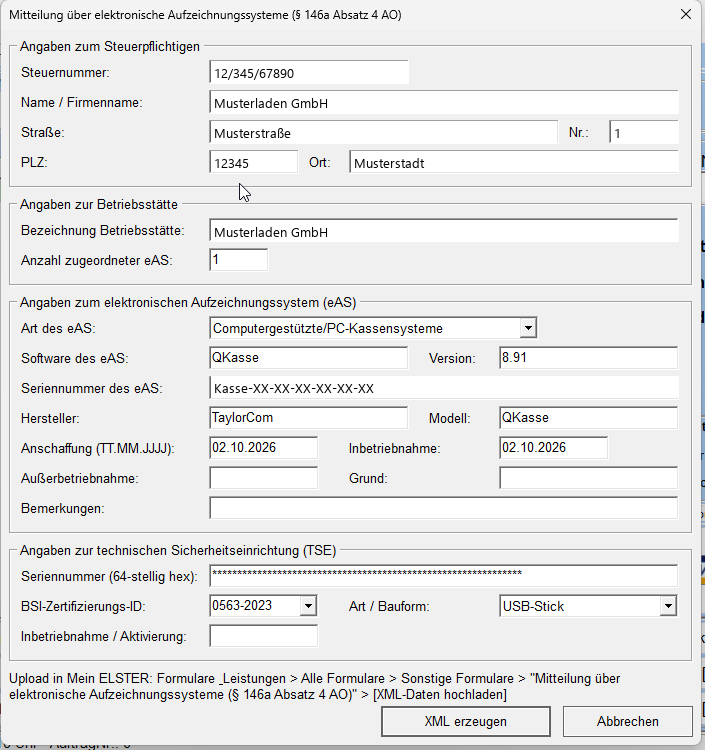Click the eAS section heading label

[x=188, y=302]
